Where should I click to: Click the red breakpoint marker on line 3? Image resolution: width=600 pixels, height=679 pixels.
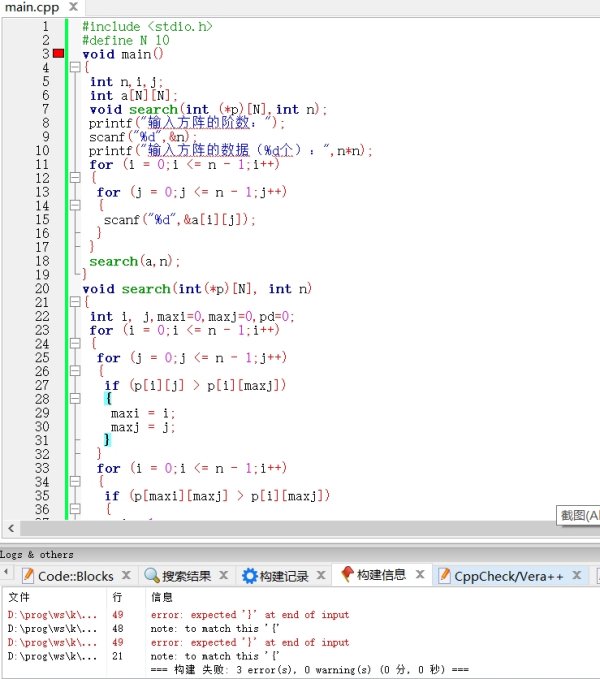click(x=59, y=54)
